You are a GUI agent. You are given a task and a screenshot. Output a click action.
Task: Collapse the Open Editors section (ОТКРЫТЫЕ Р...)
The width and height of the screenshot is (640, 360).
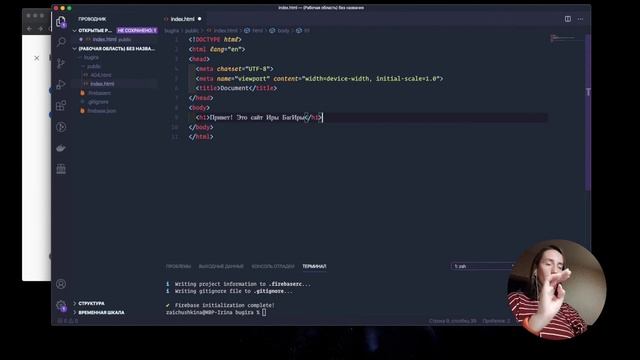75,31
